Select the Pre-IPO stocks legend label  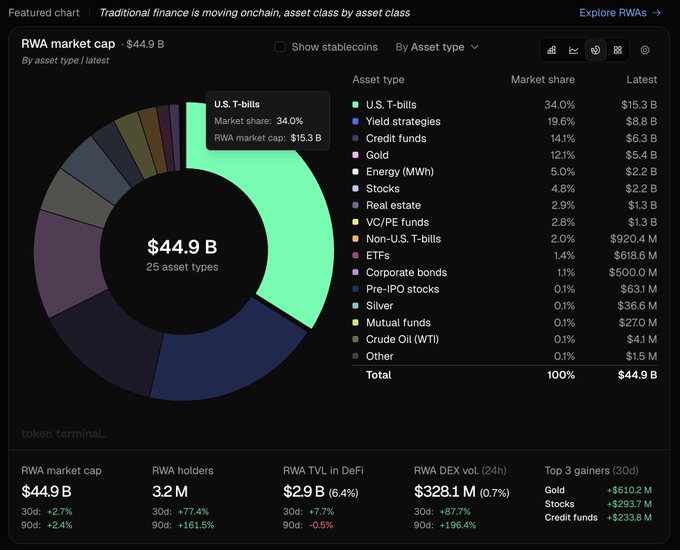point(402,289)
